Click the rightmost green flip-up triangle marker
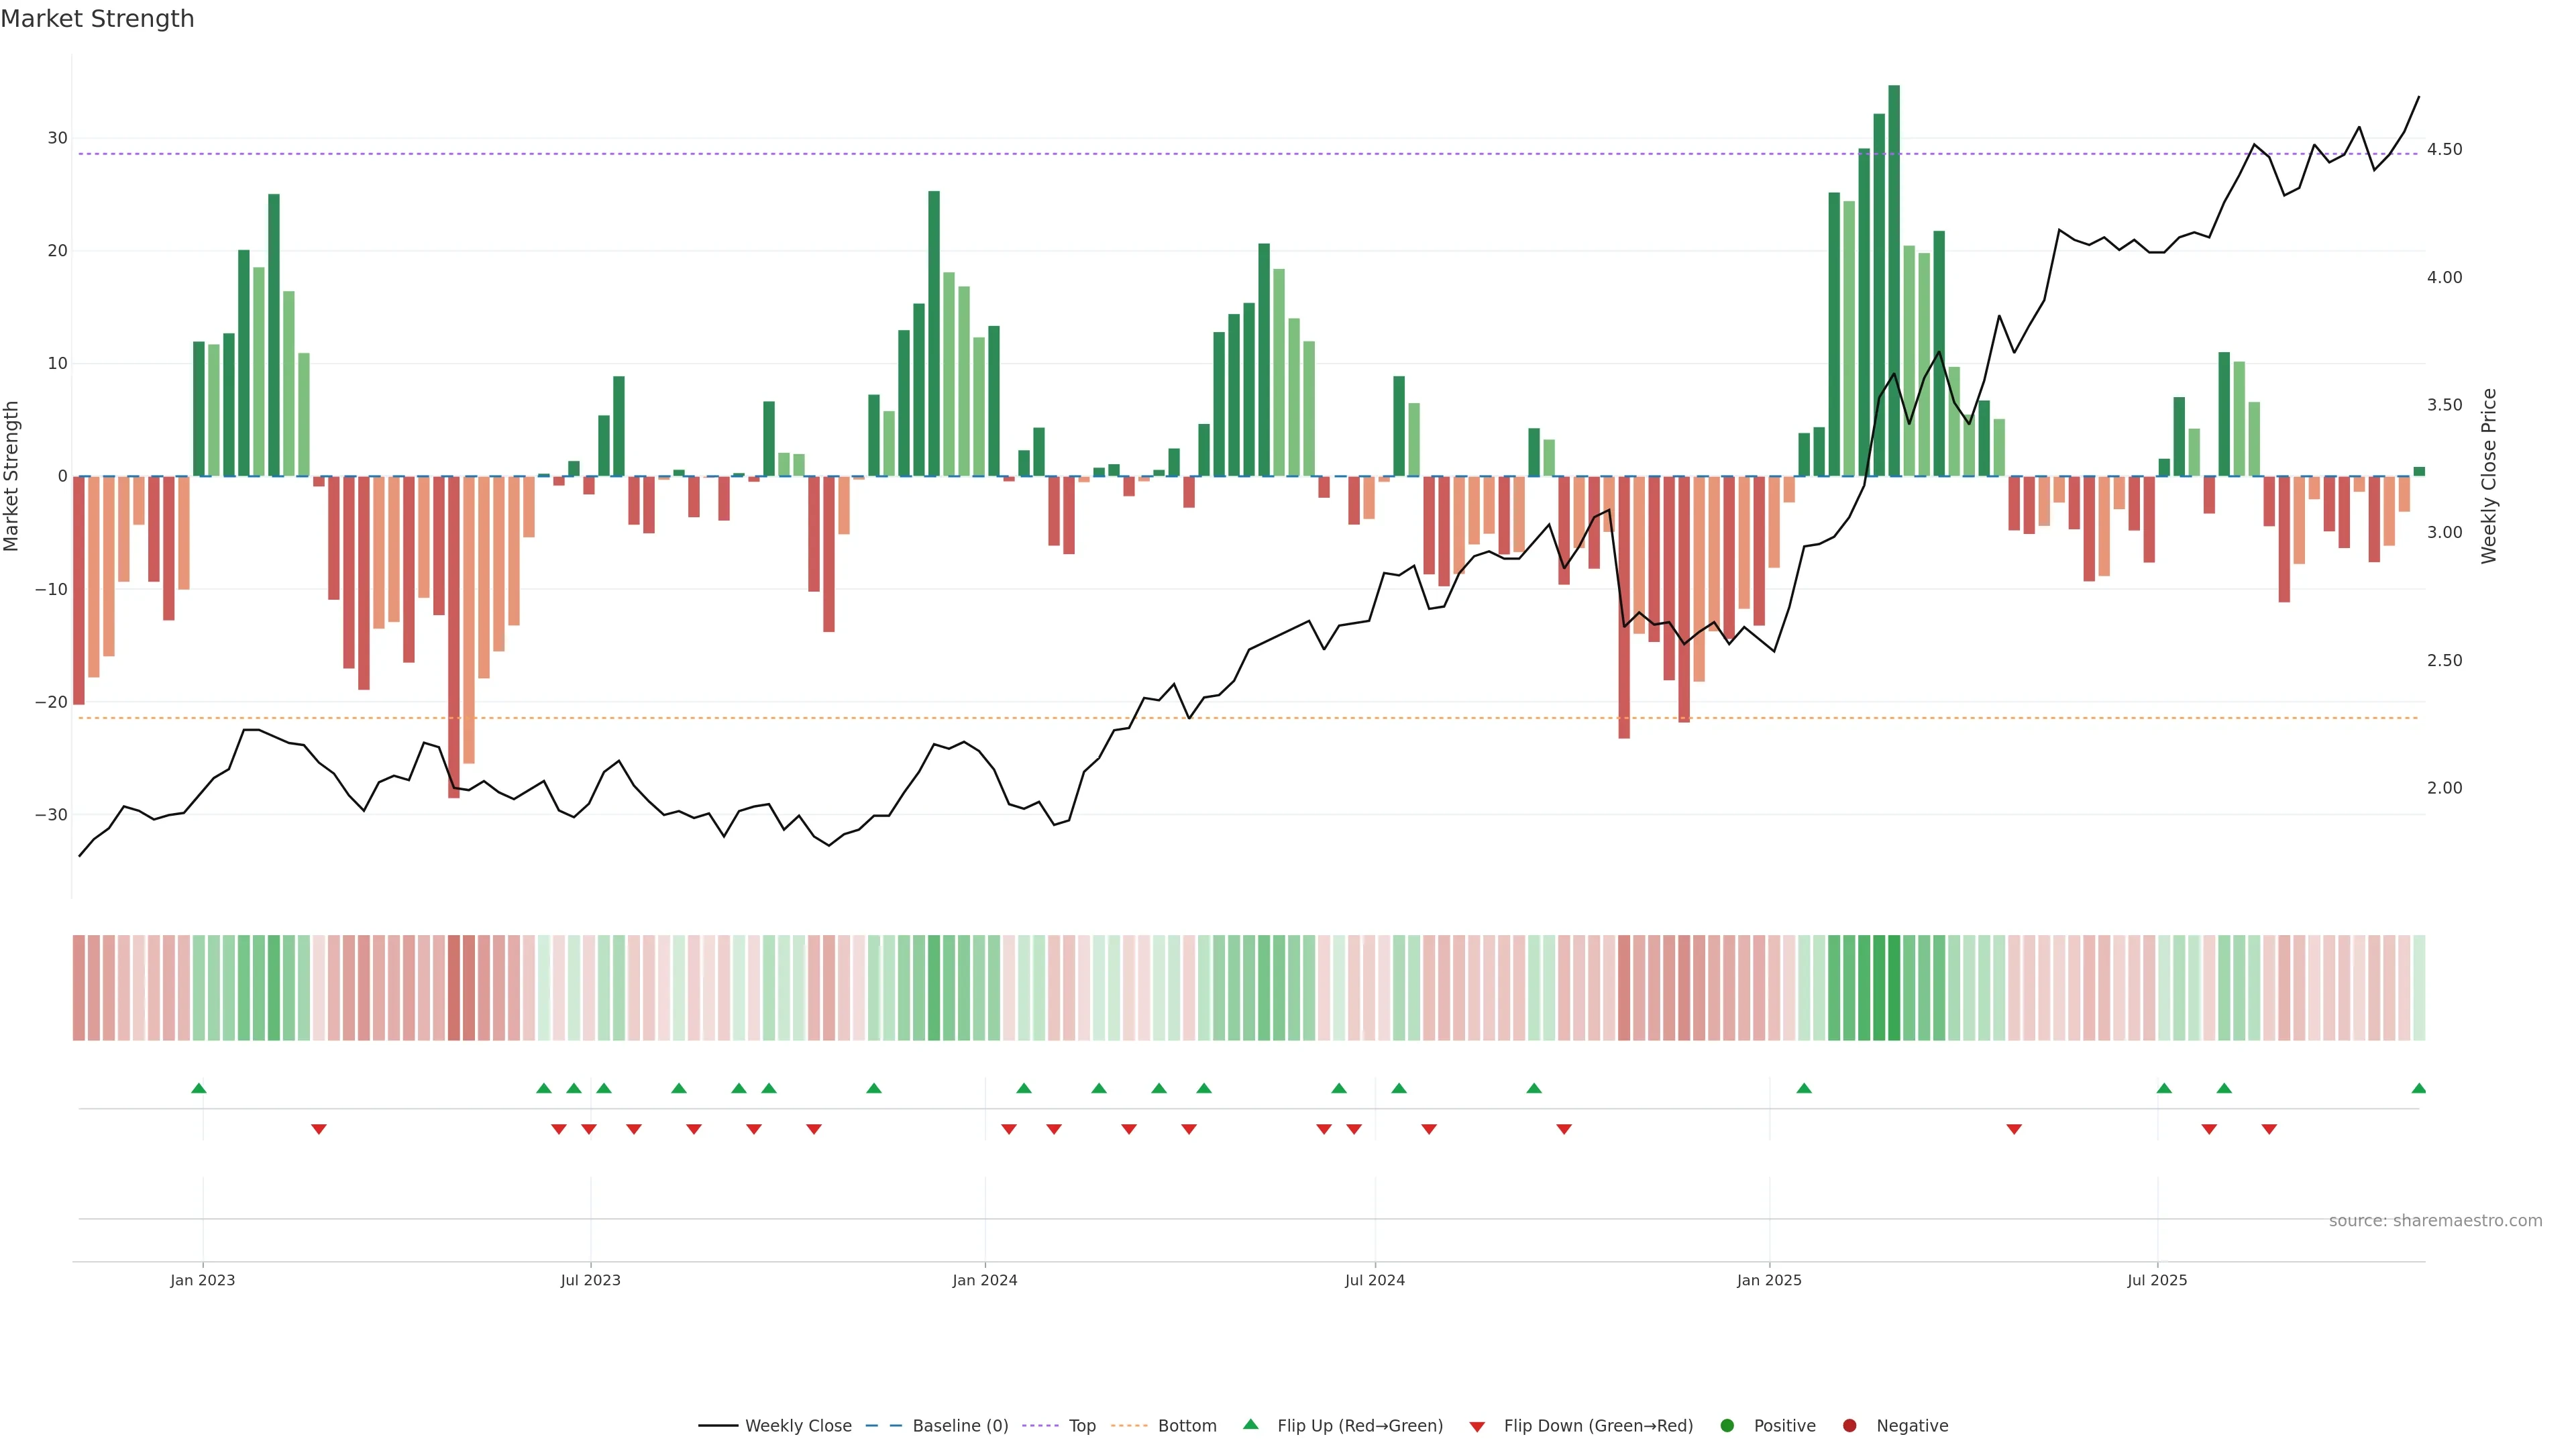Image resolution: width=2576 pixels, height=1449 pixels. click(2419, 1088)
